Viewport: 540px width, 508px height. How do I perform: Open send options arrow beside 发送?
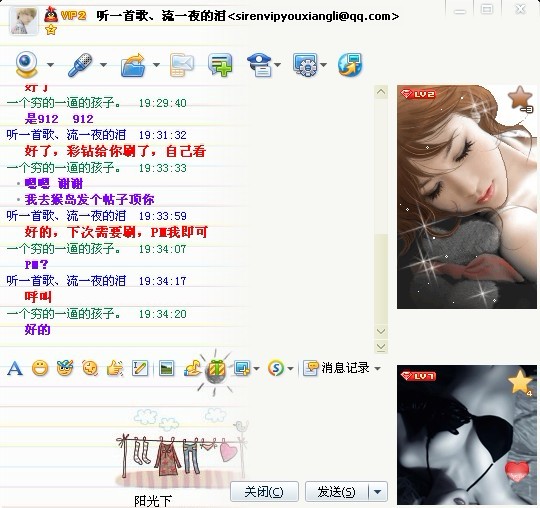pyautogui.click(x=378, y=491)
